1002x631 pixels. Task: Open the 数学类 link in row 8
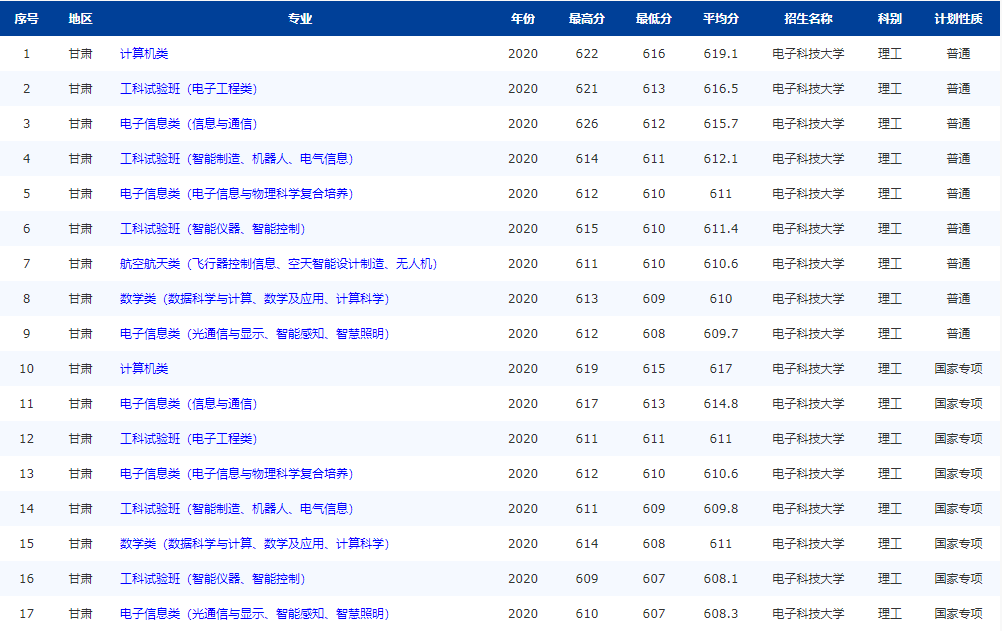coord(254,299)
